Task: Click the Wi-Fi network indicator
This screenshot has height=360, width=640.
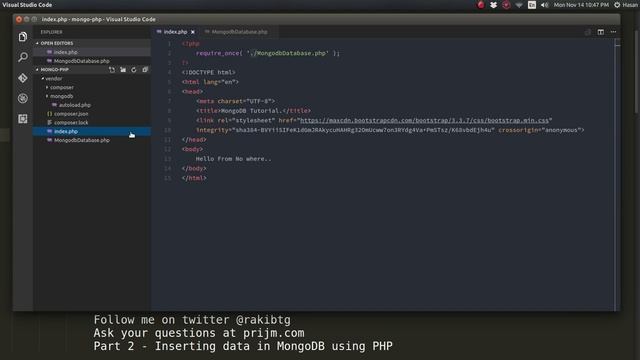Action: point(519,5)
